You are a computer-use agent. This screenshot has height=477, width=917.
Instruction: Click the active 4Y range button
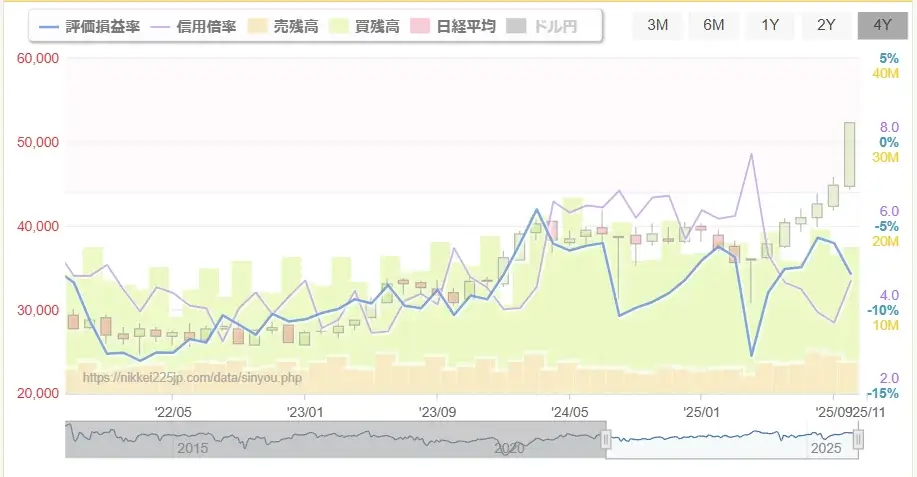[882, 25]
